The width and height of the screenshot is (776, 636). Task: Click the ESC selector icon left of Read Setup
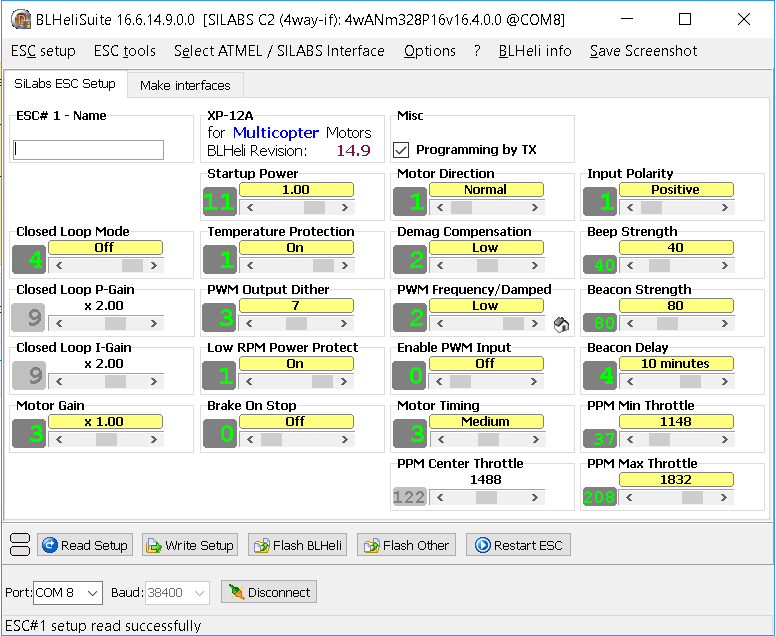tap(20, 544)
